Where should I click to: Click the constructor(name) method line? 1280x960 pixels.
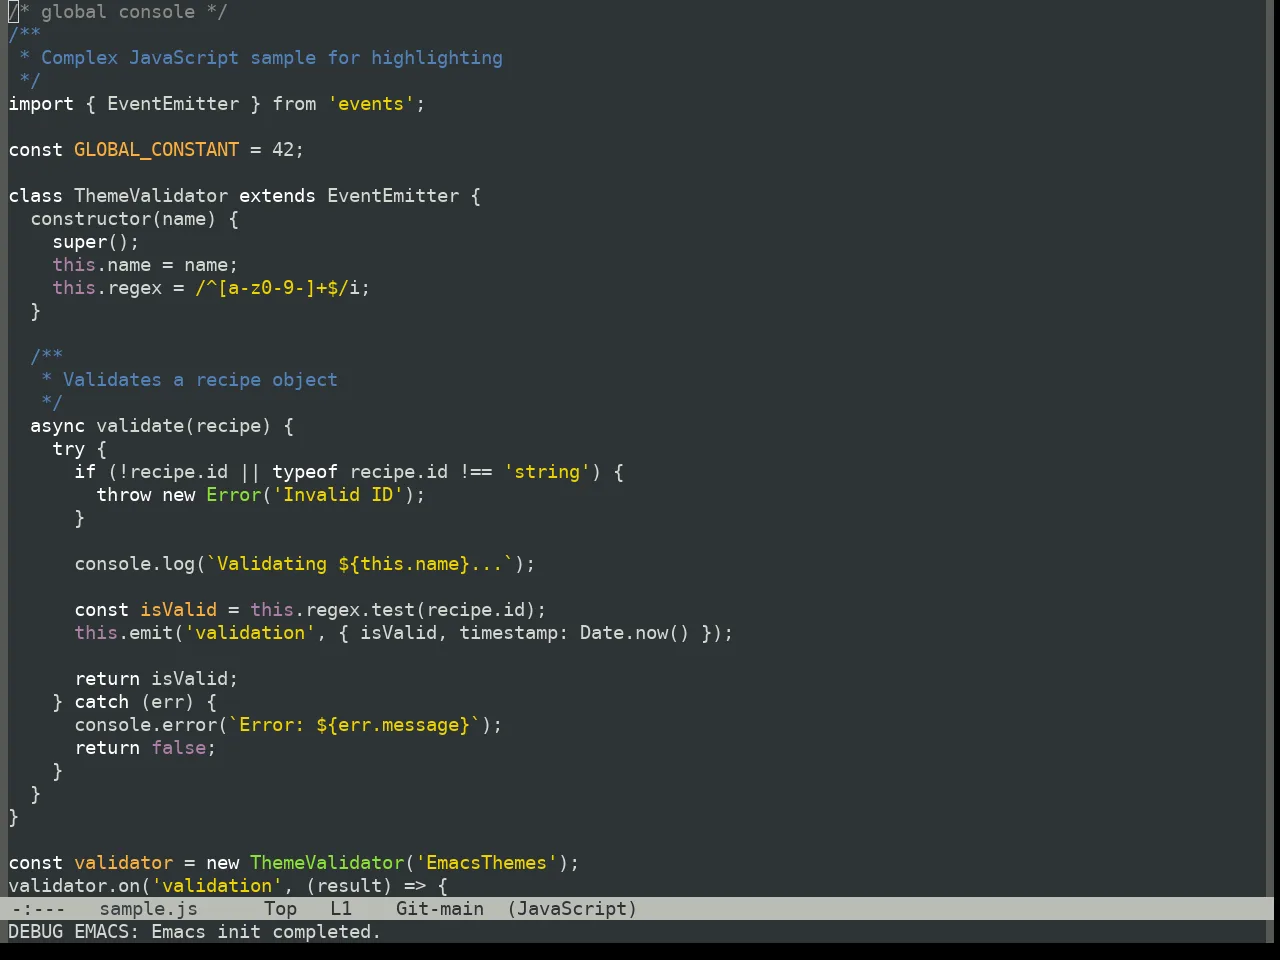pos(134,219)
